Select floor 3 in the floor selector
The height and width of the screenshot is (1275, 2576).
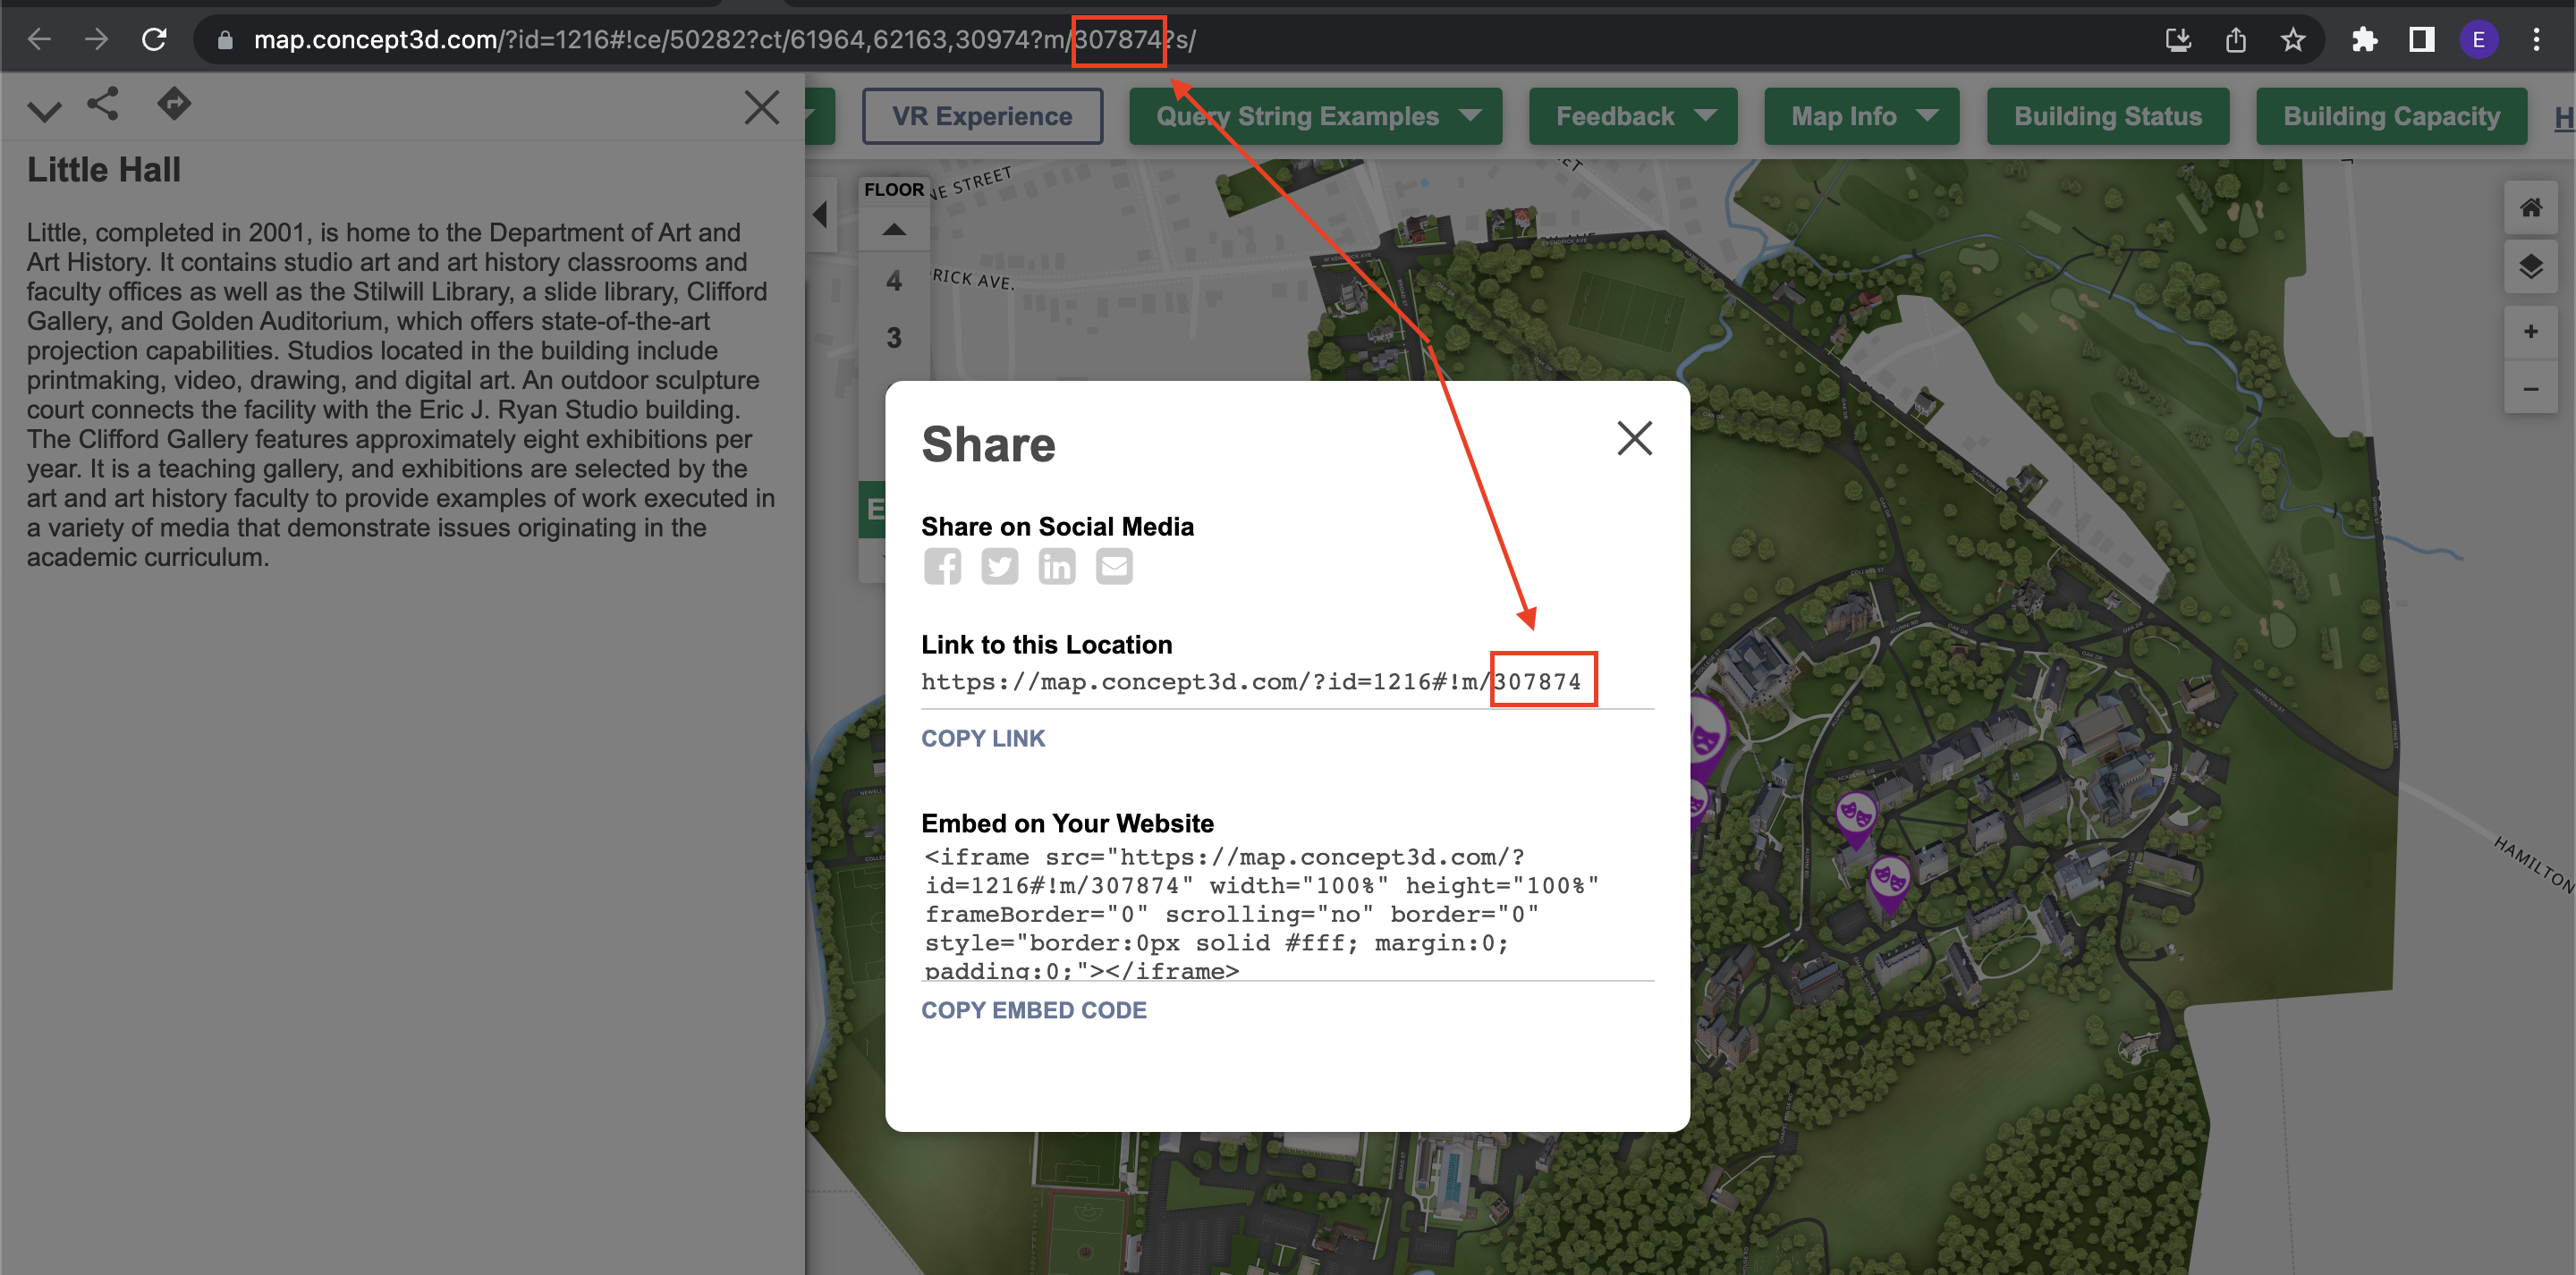(894, 338)
